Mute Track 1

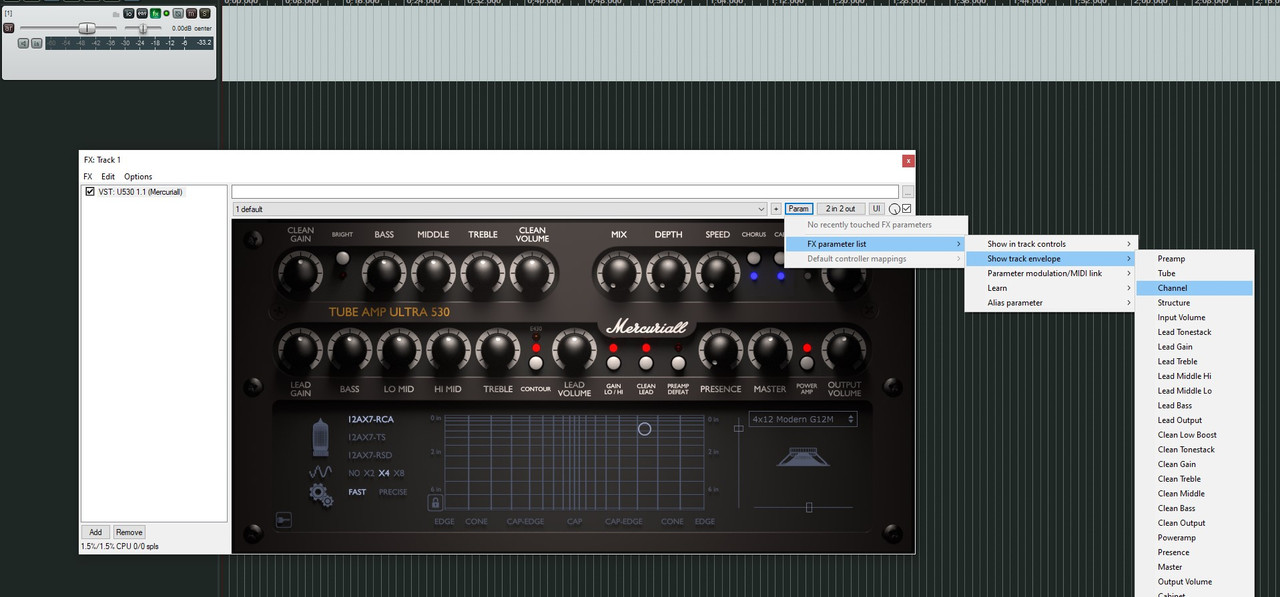click(x=191, y=13)
